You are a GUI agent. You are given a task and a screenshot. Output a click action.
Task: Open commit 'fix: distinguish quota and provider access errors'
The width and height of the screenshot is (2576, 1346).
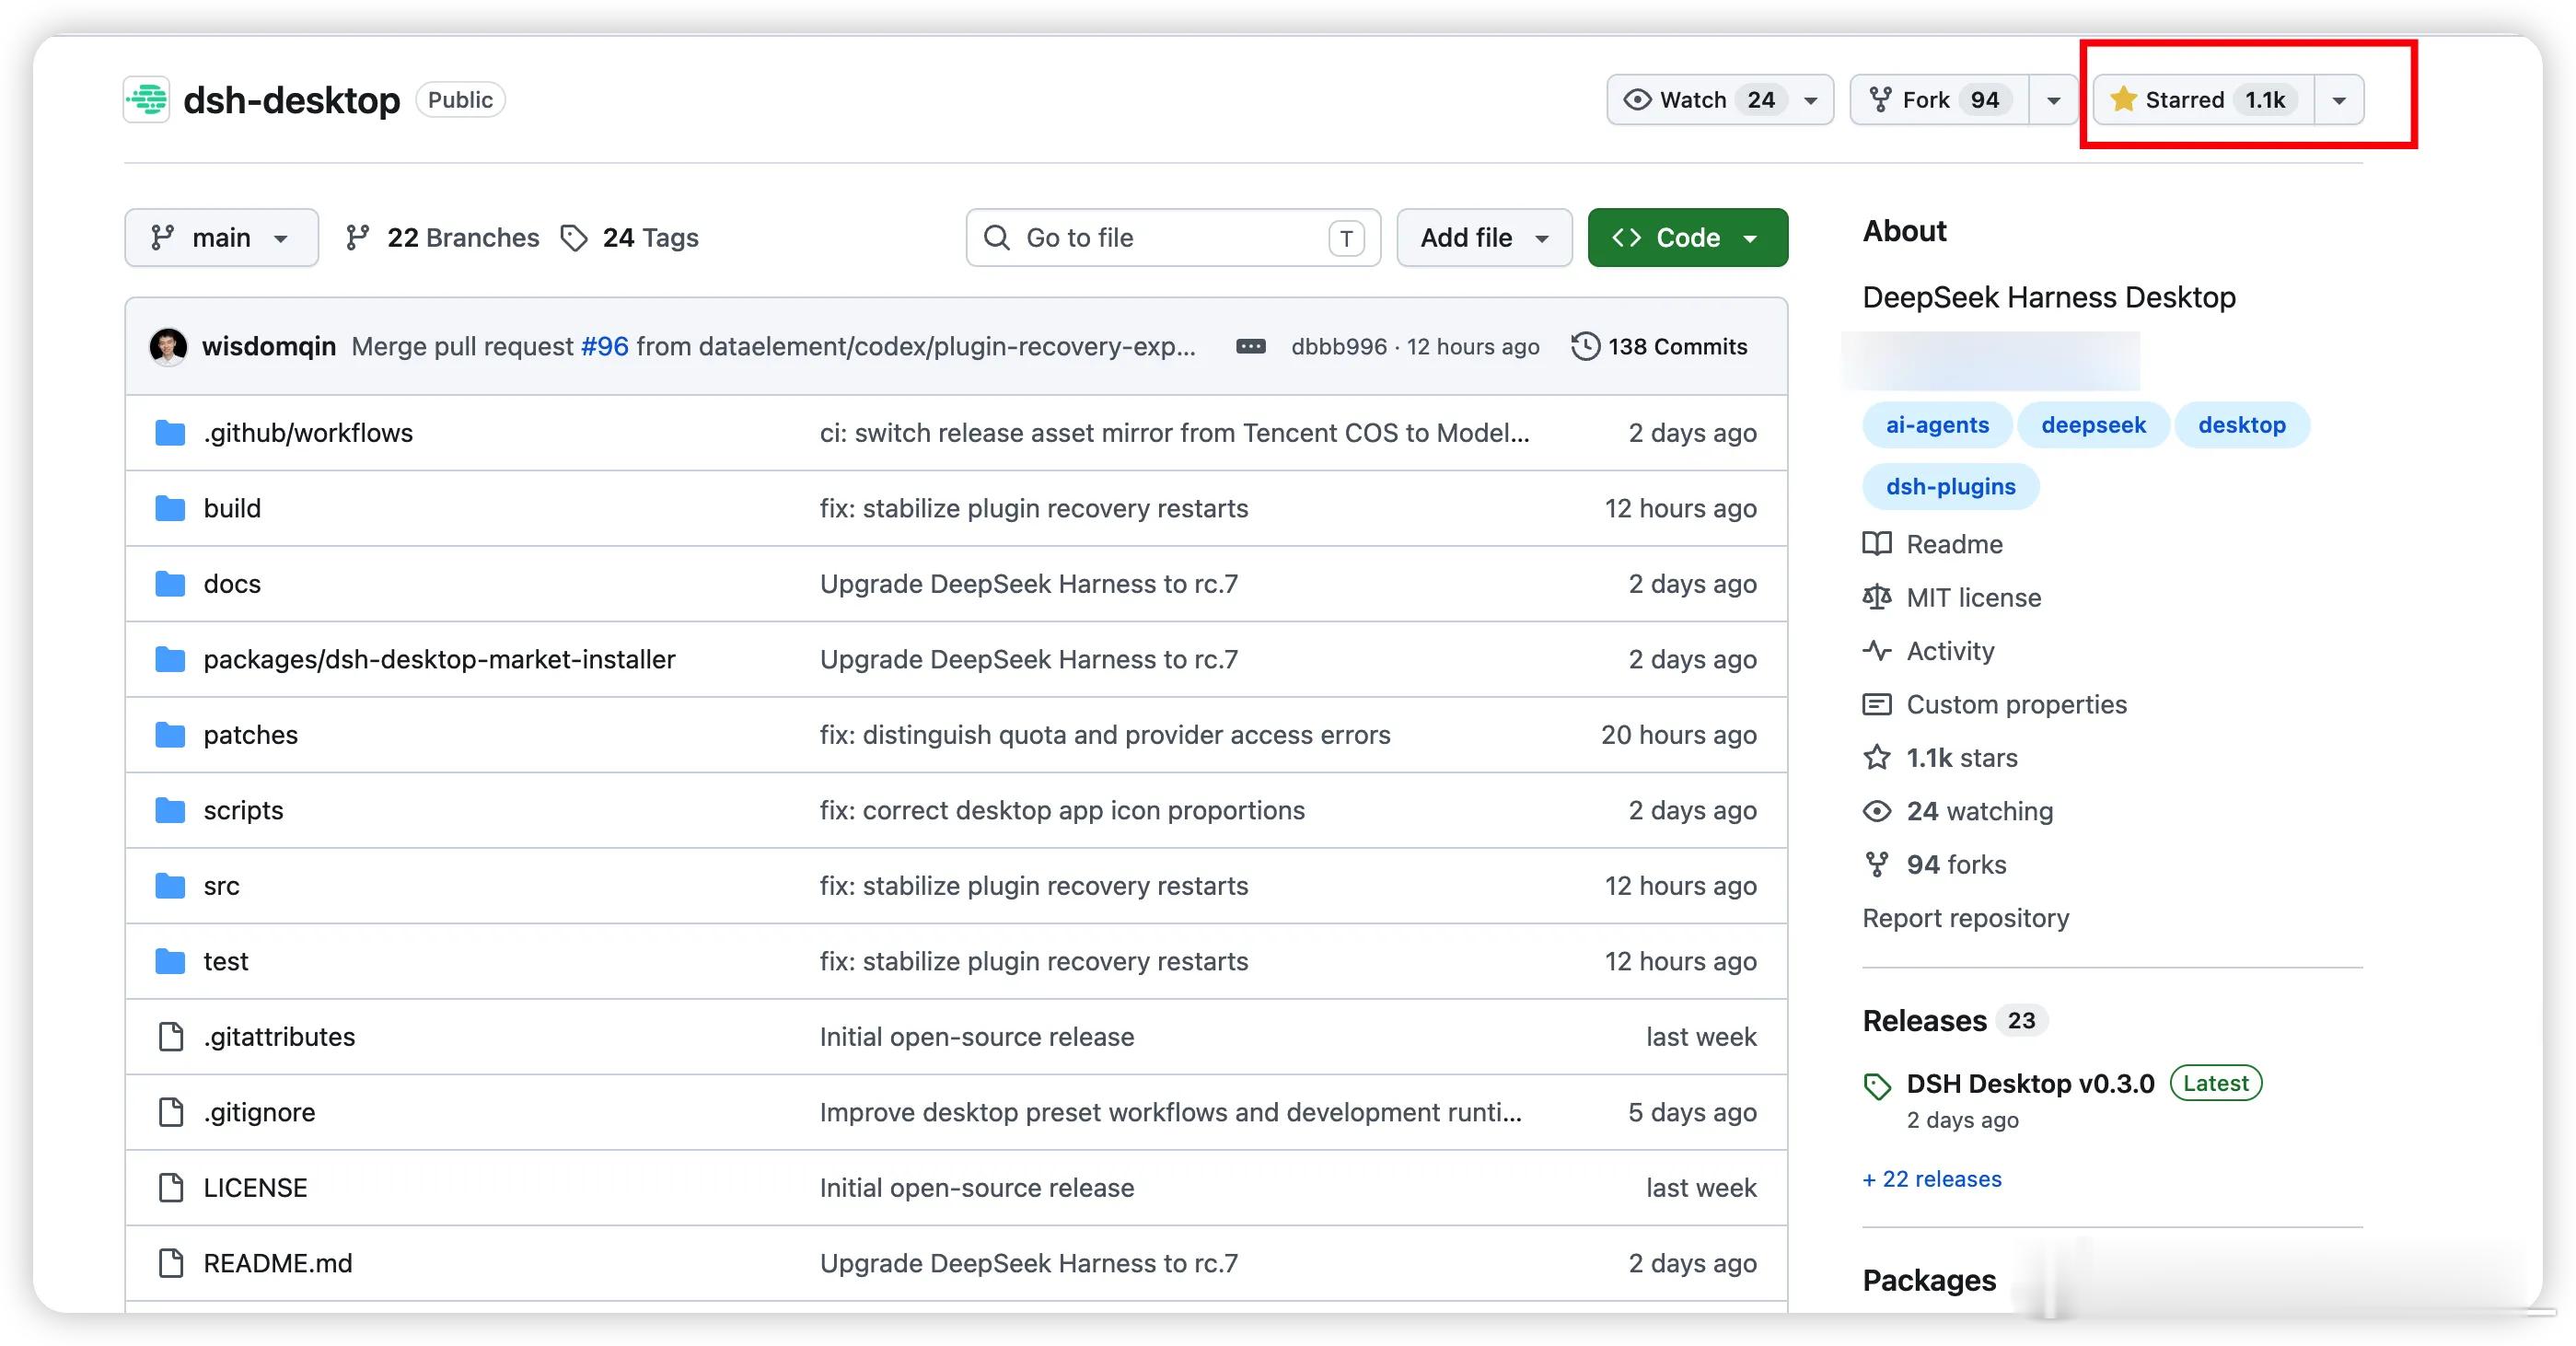tap(1105, 735)
